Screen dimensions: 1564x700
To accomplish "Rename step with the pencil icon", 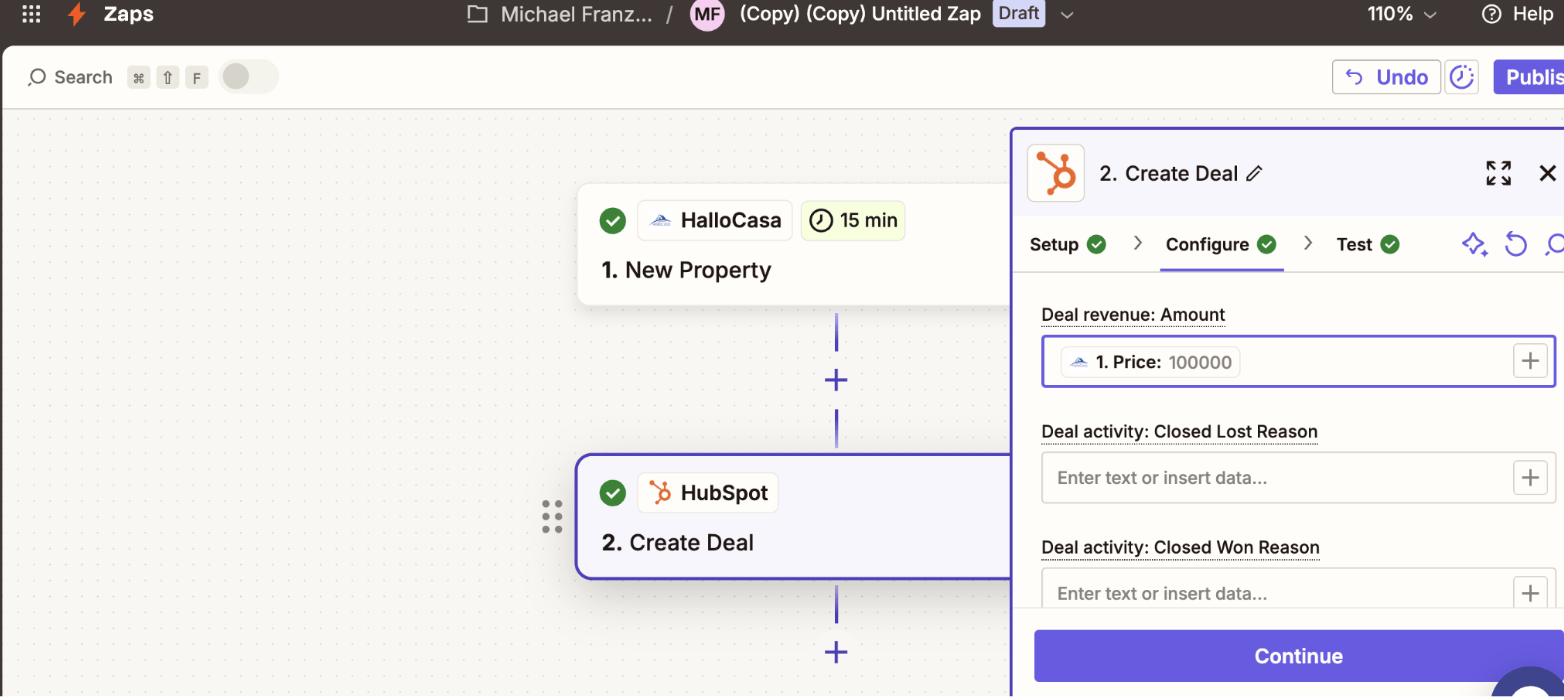I will [x=1254, y=174].
